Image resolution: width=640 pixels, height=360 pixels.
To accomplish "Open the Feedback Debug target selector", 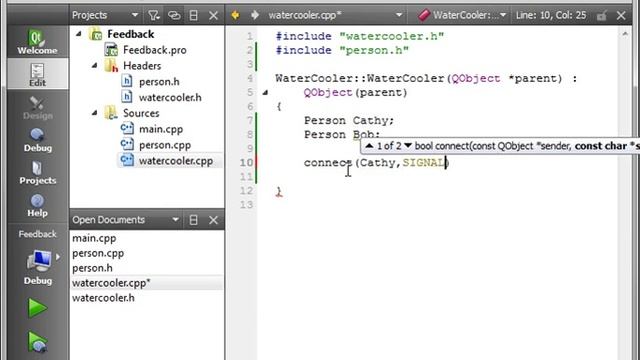I will click(x=38, y=266).
